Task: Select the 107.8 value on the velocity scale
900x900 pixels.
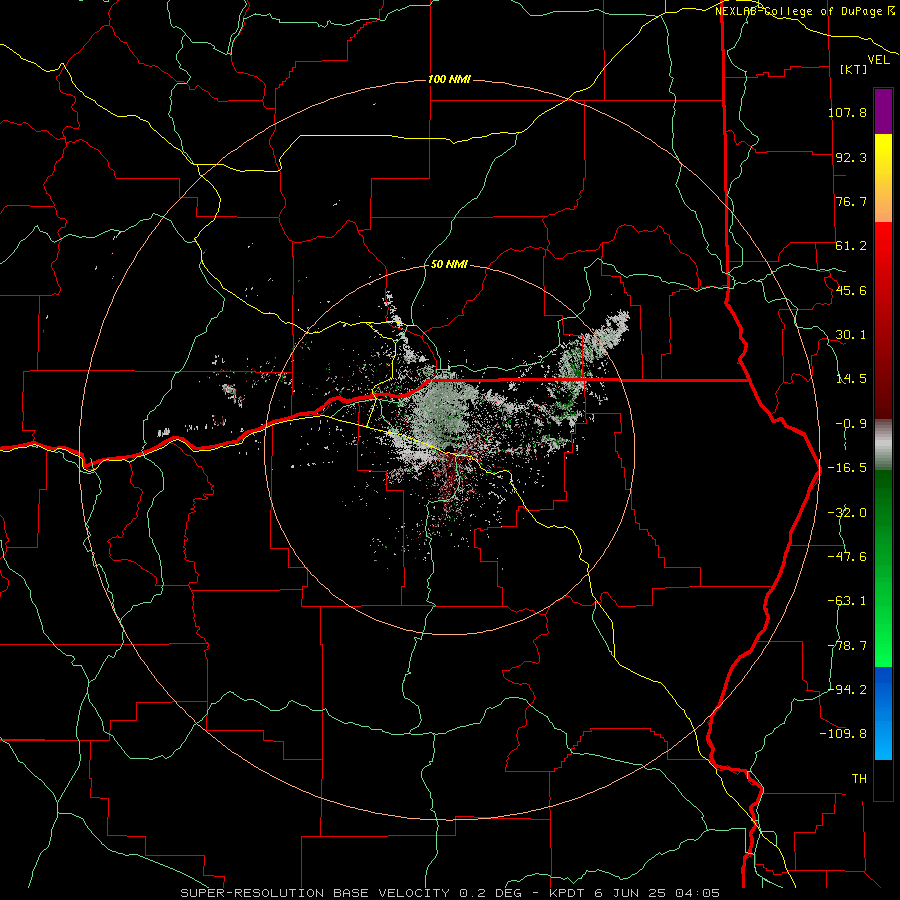Action: pyautogui.click(x=847, y=112)
